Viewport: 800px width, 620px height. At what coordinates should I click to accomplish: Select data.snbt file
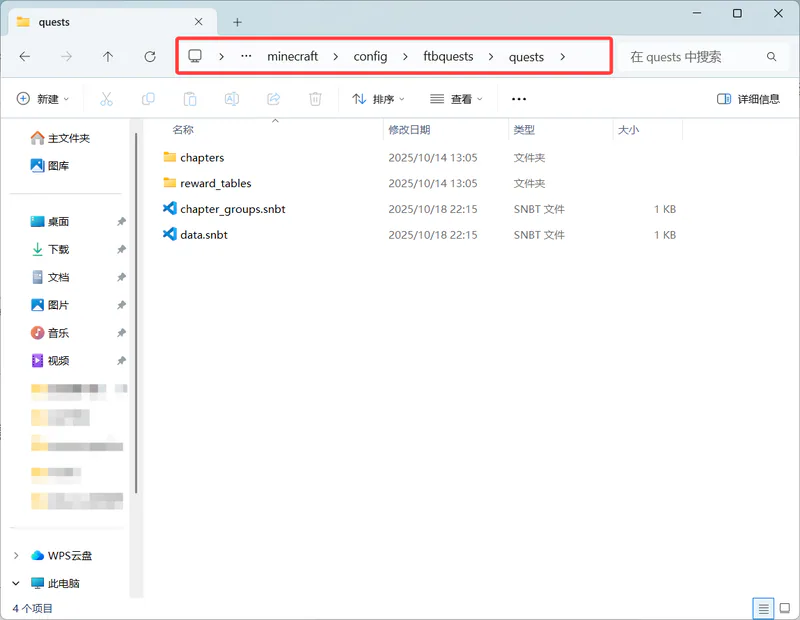tap(204, 235)
